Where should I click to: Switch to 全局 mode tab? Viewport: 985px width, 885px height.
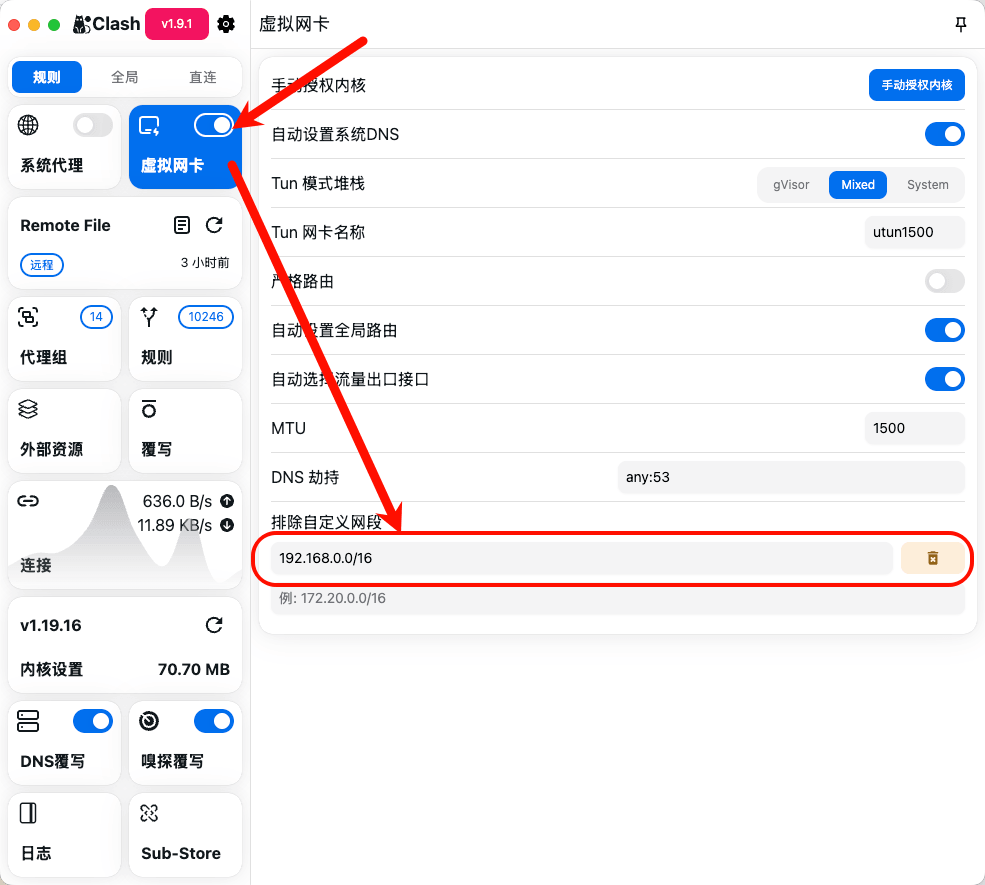[124, 77]
